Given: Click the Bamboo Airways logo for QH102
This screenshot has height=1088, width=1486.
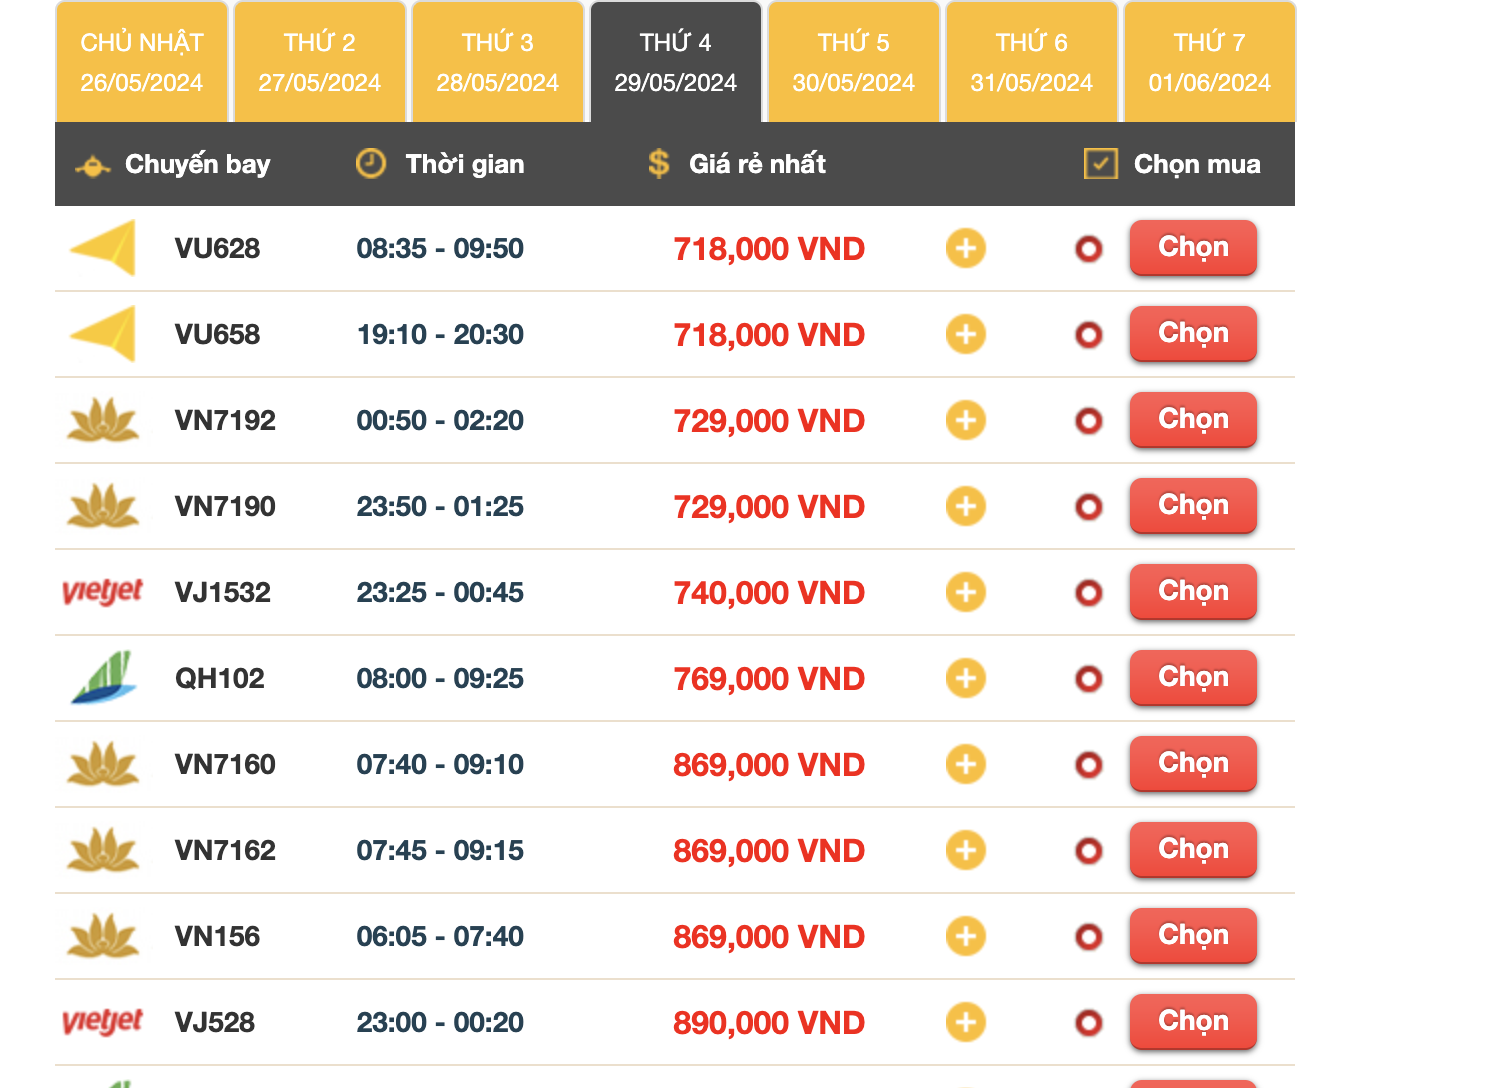Looking at the screenshot, I should pos(104,678).
